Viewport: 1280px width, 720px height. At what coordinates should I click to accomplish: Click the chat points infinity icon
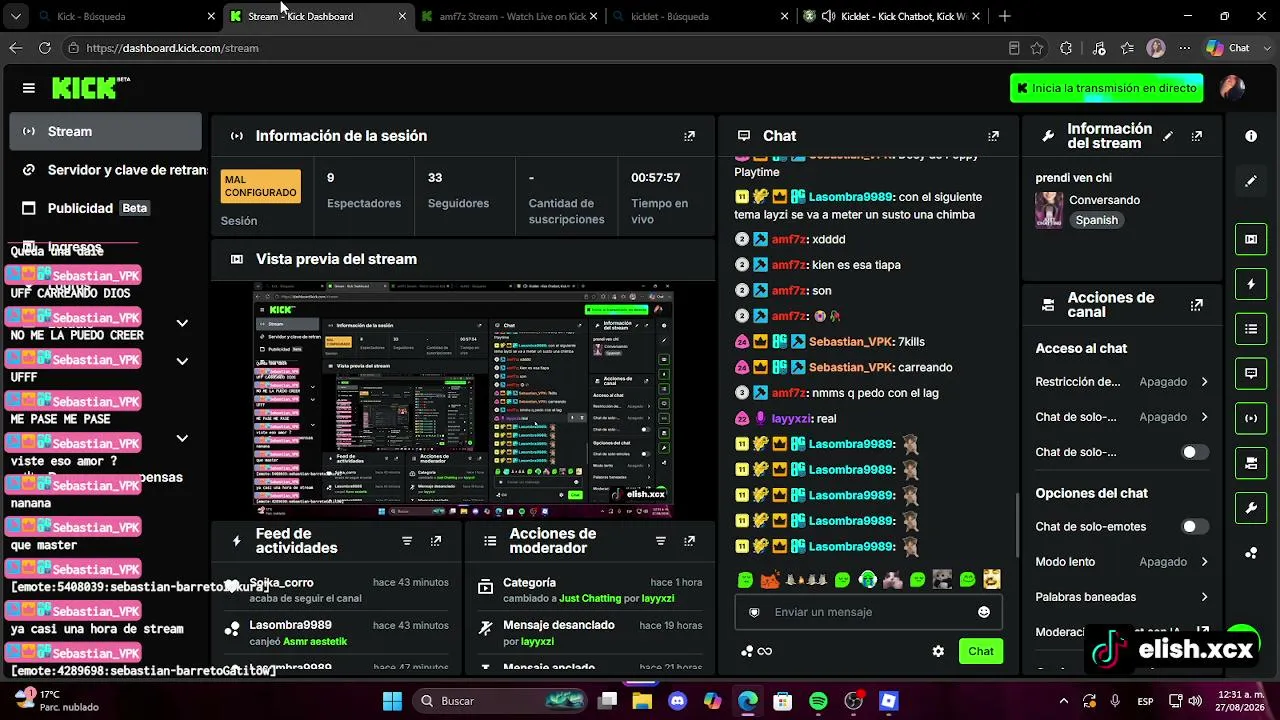[757, 651]
